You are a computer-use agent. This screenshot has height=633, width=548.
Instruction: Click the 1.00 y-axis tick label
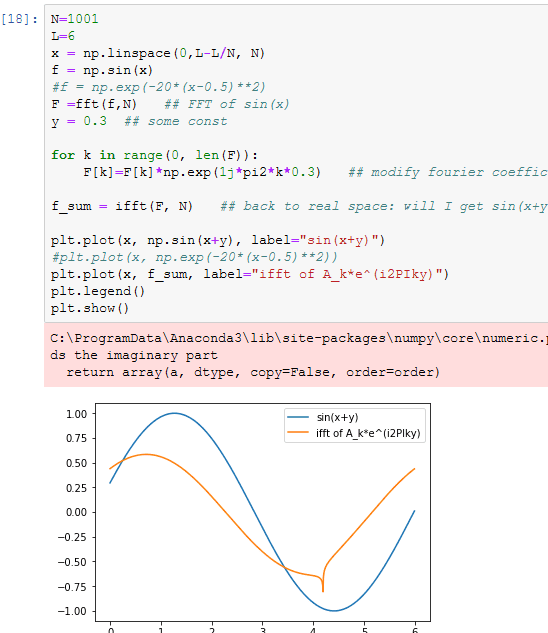click(x=76, y=414)
